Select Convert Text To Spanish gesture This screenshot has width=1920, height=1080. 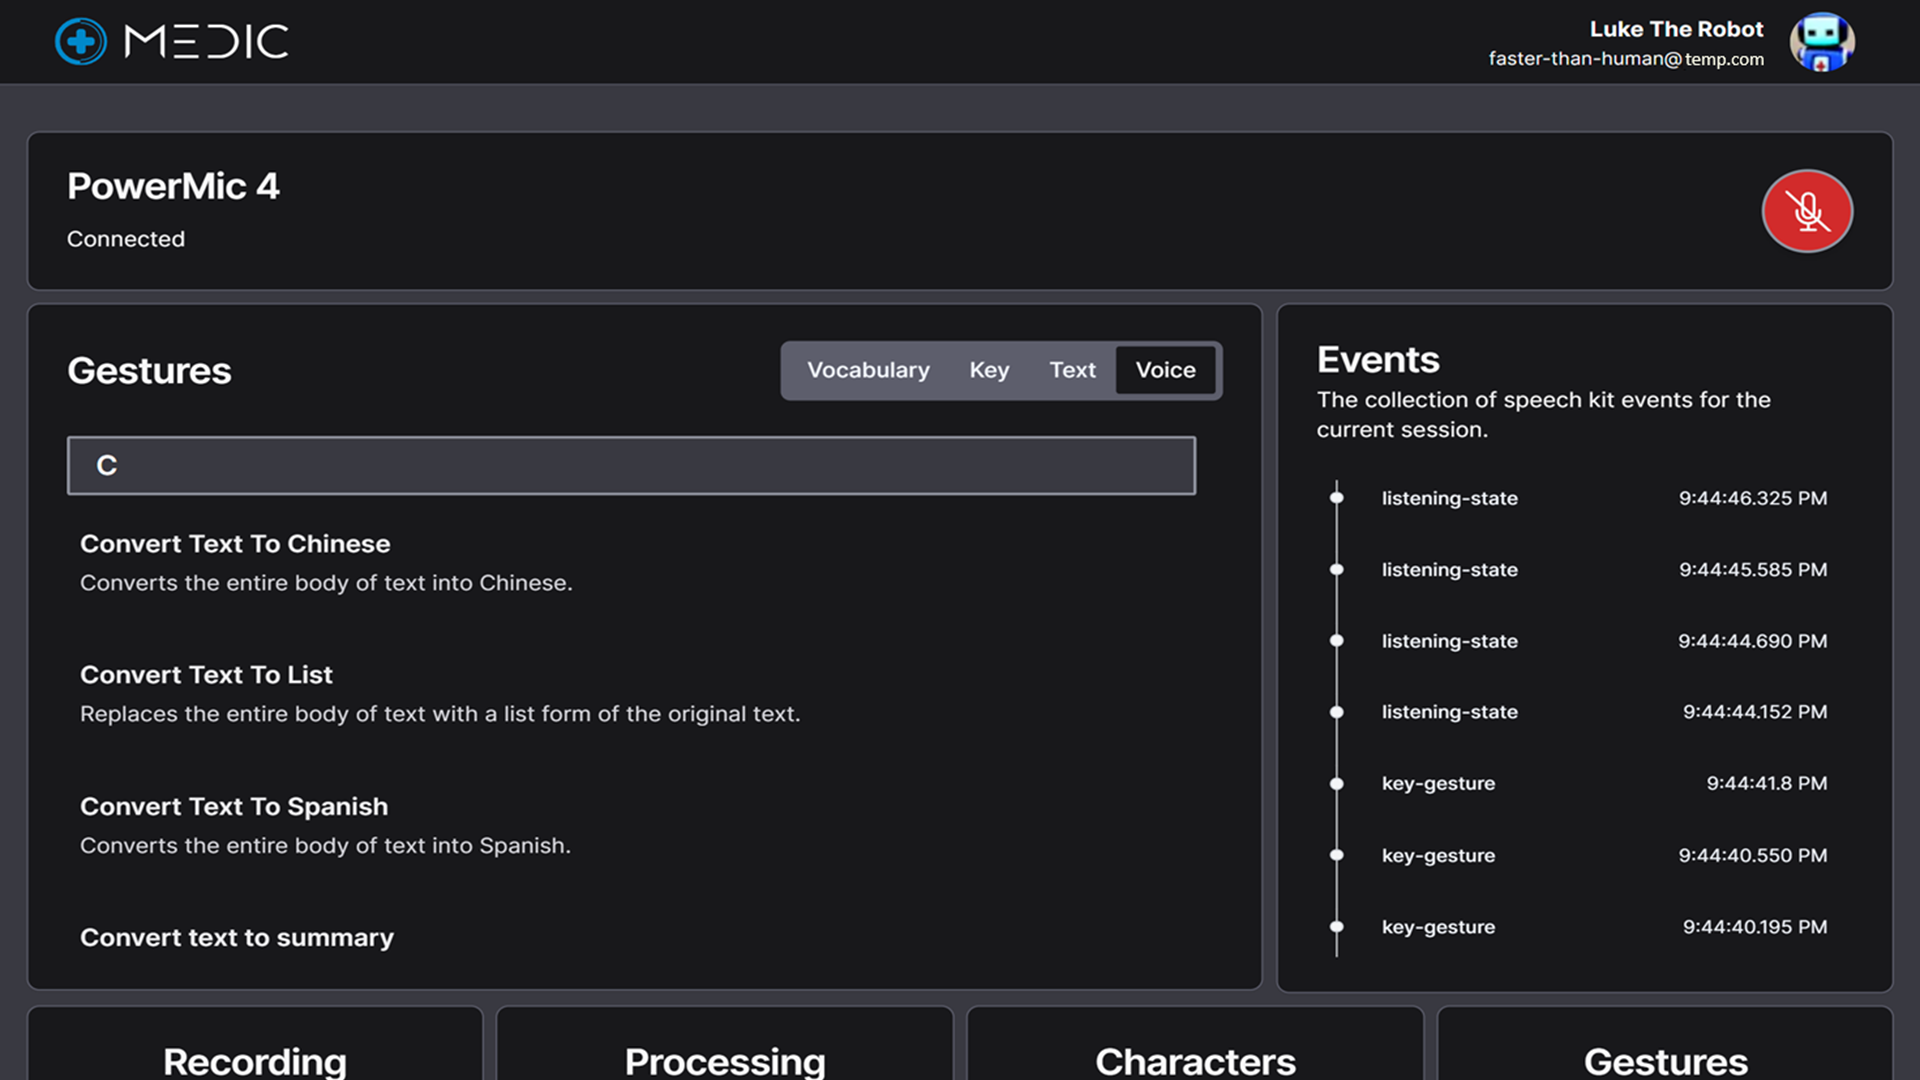point(234,806)
